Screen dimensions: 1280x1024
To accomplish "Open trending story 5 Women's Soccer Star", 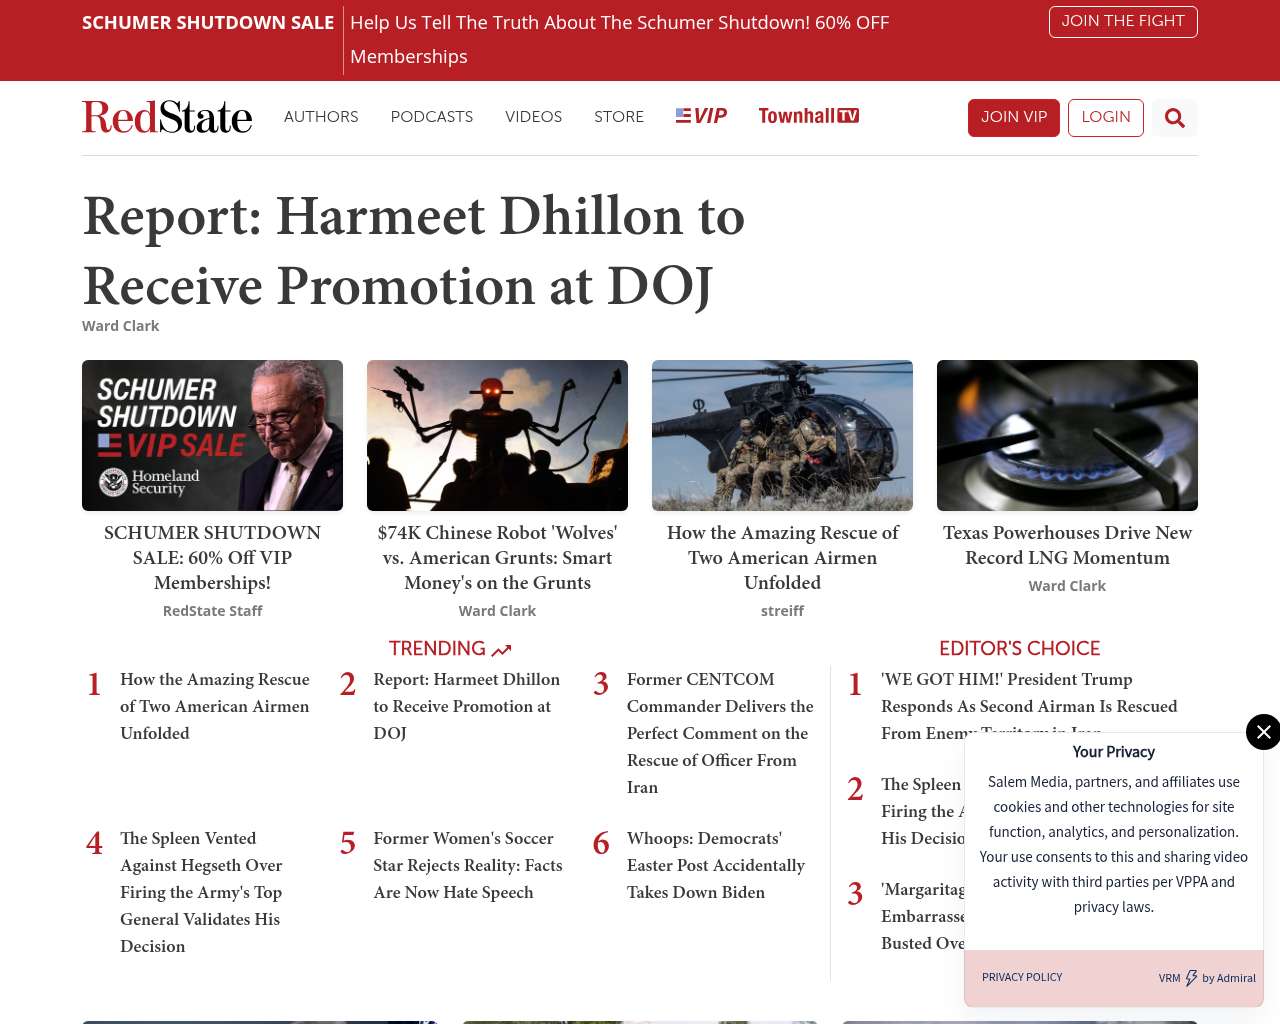I will pos(468,865).
